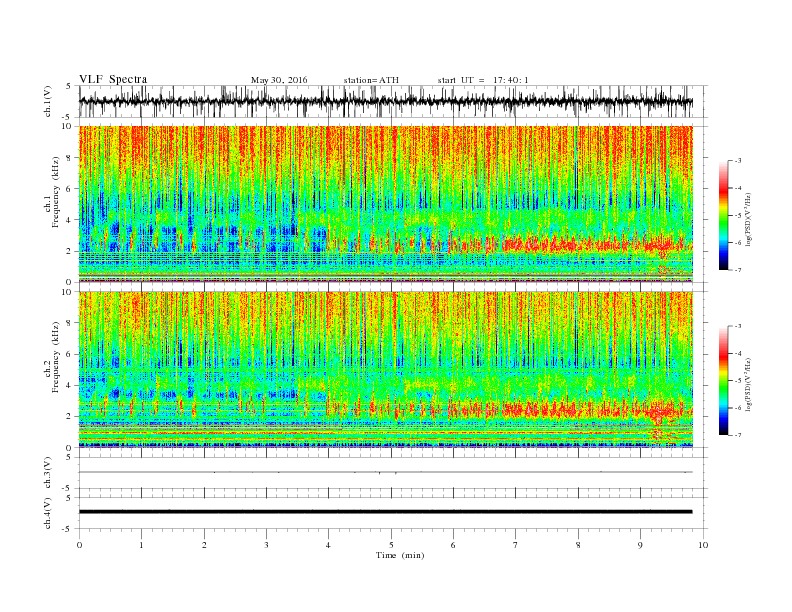Viewport: 792px width, 612px height.
Task: Click the thick black ch.4 trace
Action: [385, 512]
